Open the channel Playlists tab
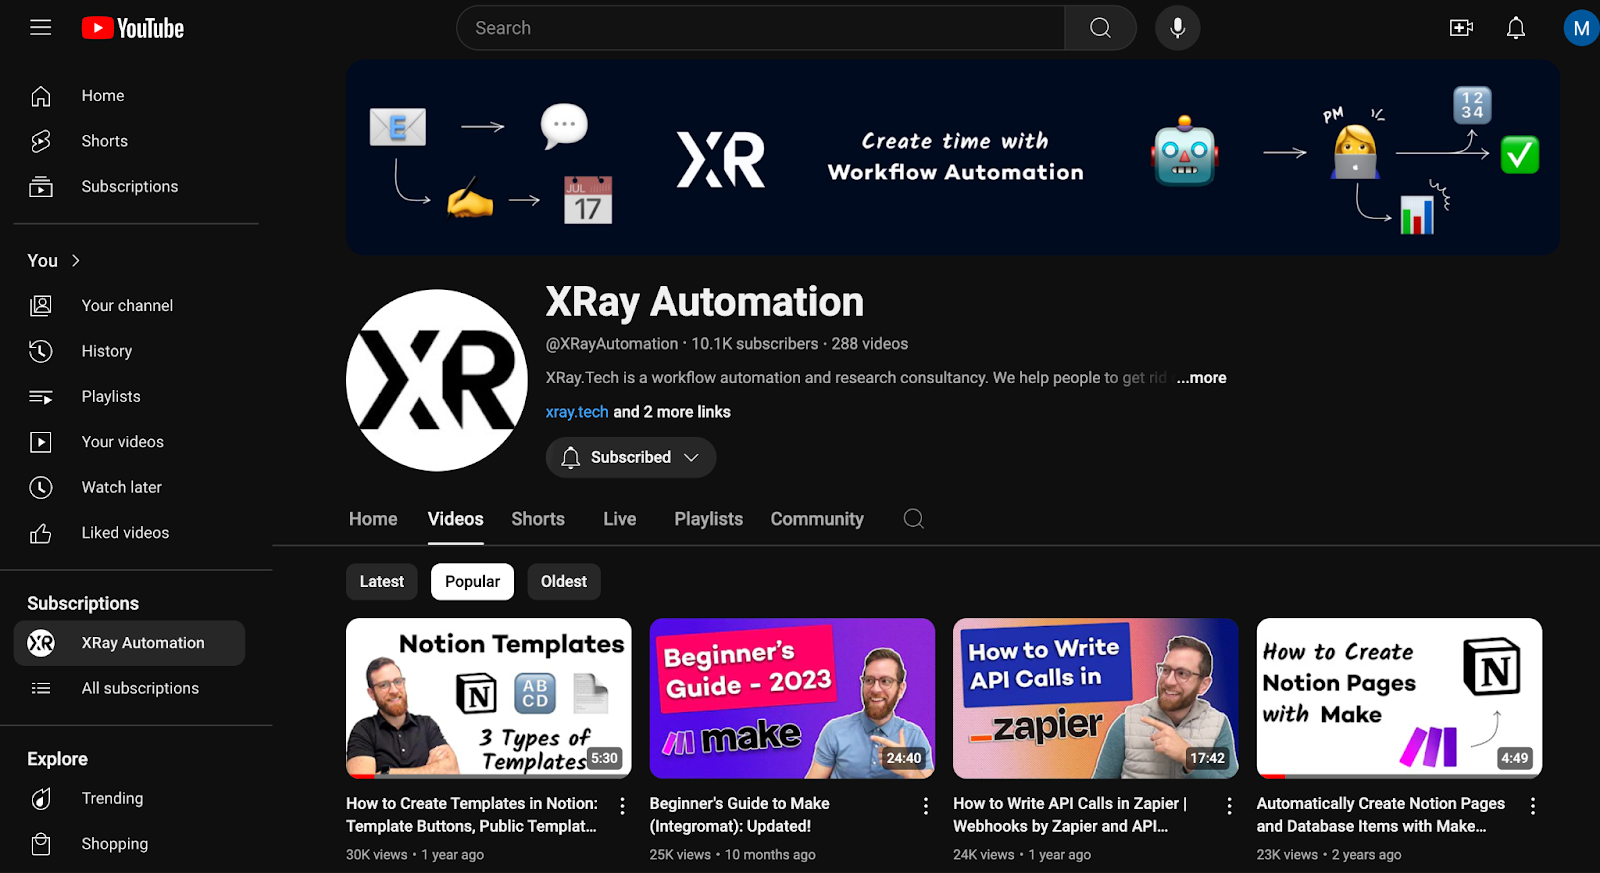This screenshot has width=1600, height=873. coord(708,519)
